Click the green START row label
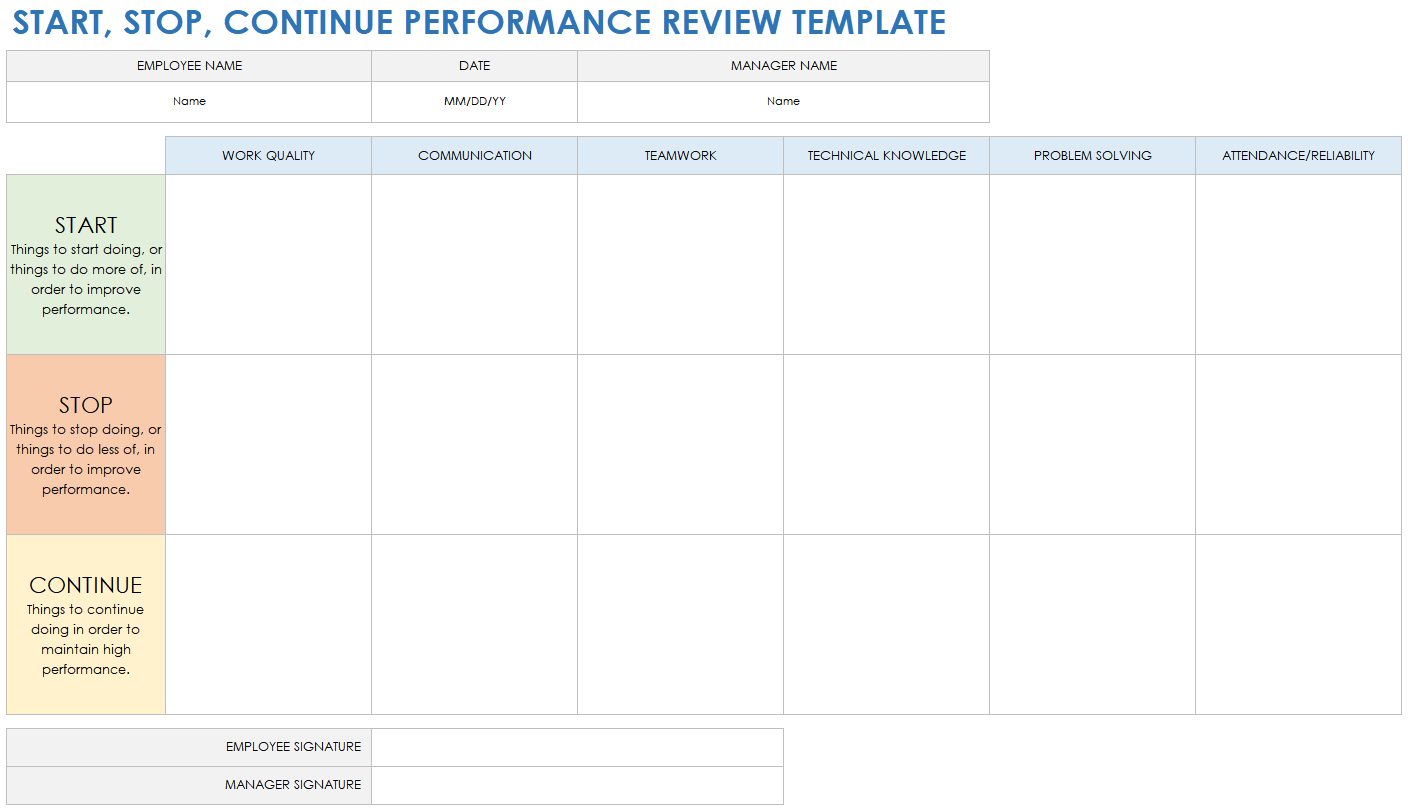The width and height of the screenshot is (1408, 810). click(x=86, y=265)
